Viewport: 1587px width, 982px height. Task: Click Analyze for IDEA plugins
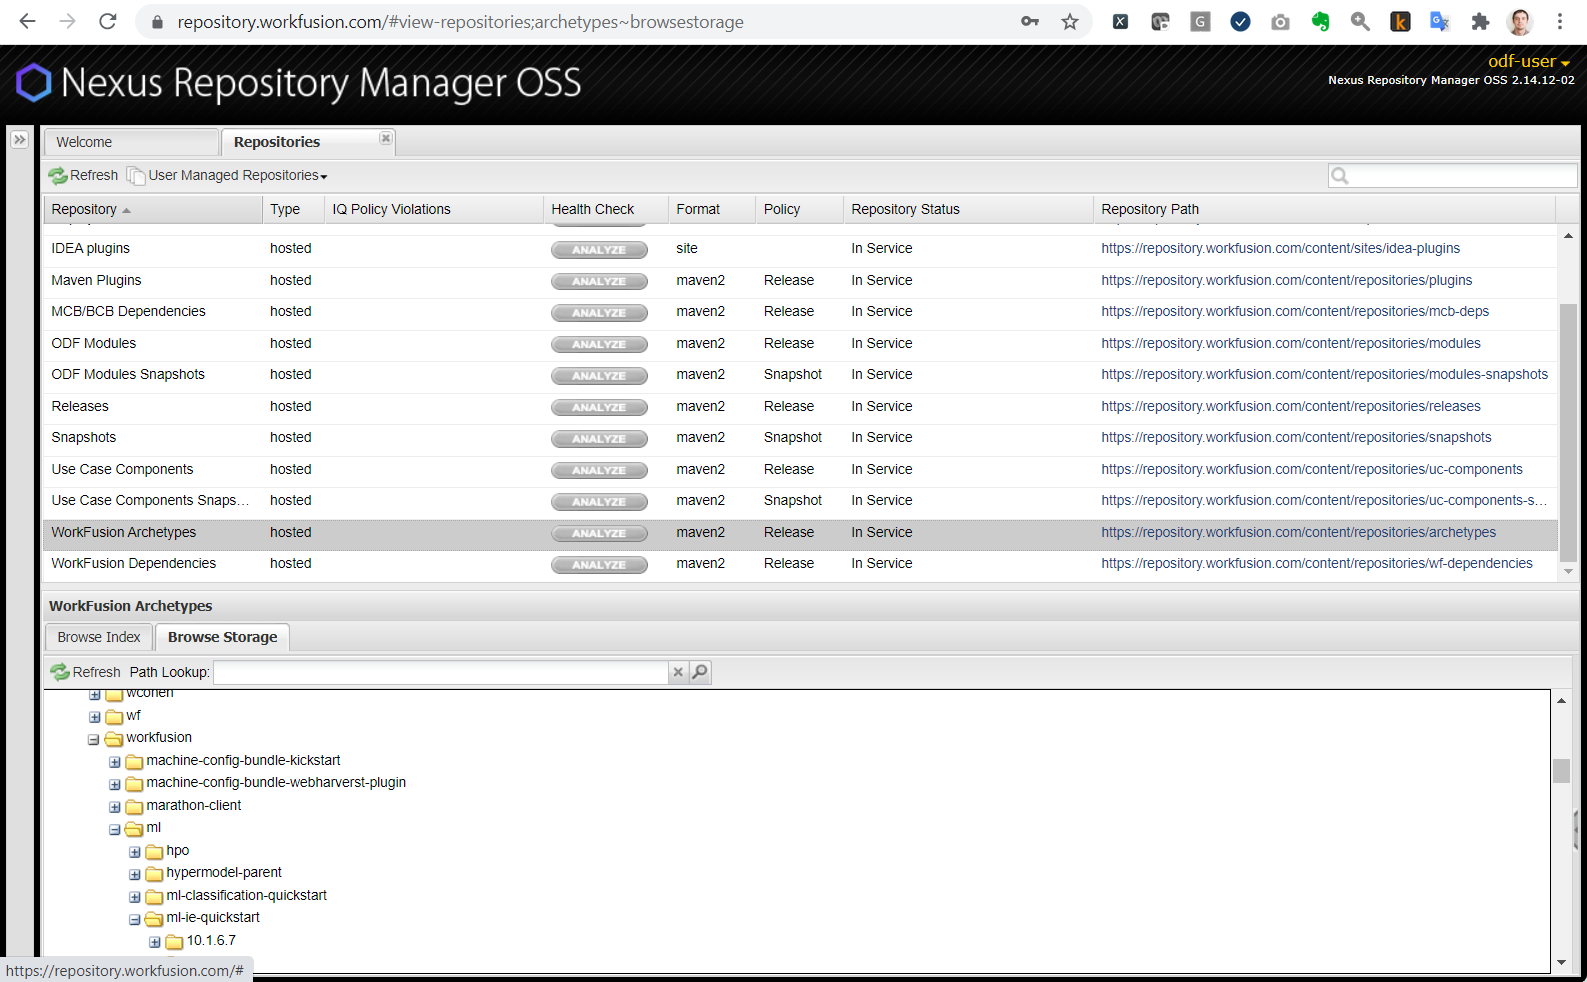click(599, 250)
